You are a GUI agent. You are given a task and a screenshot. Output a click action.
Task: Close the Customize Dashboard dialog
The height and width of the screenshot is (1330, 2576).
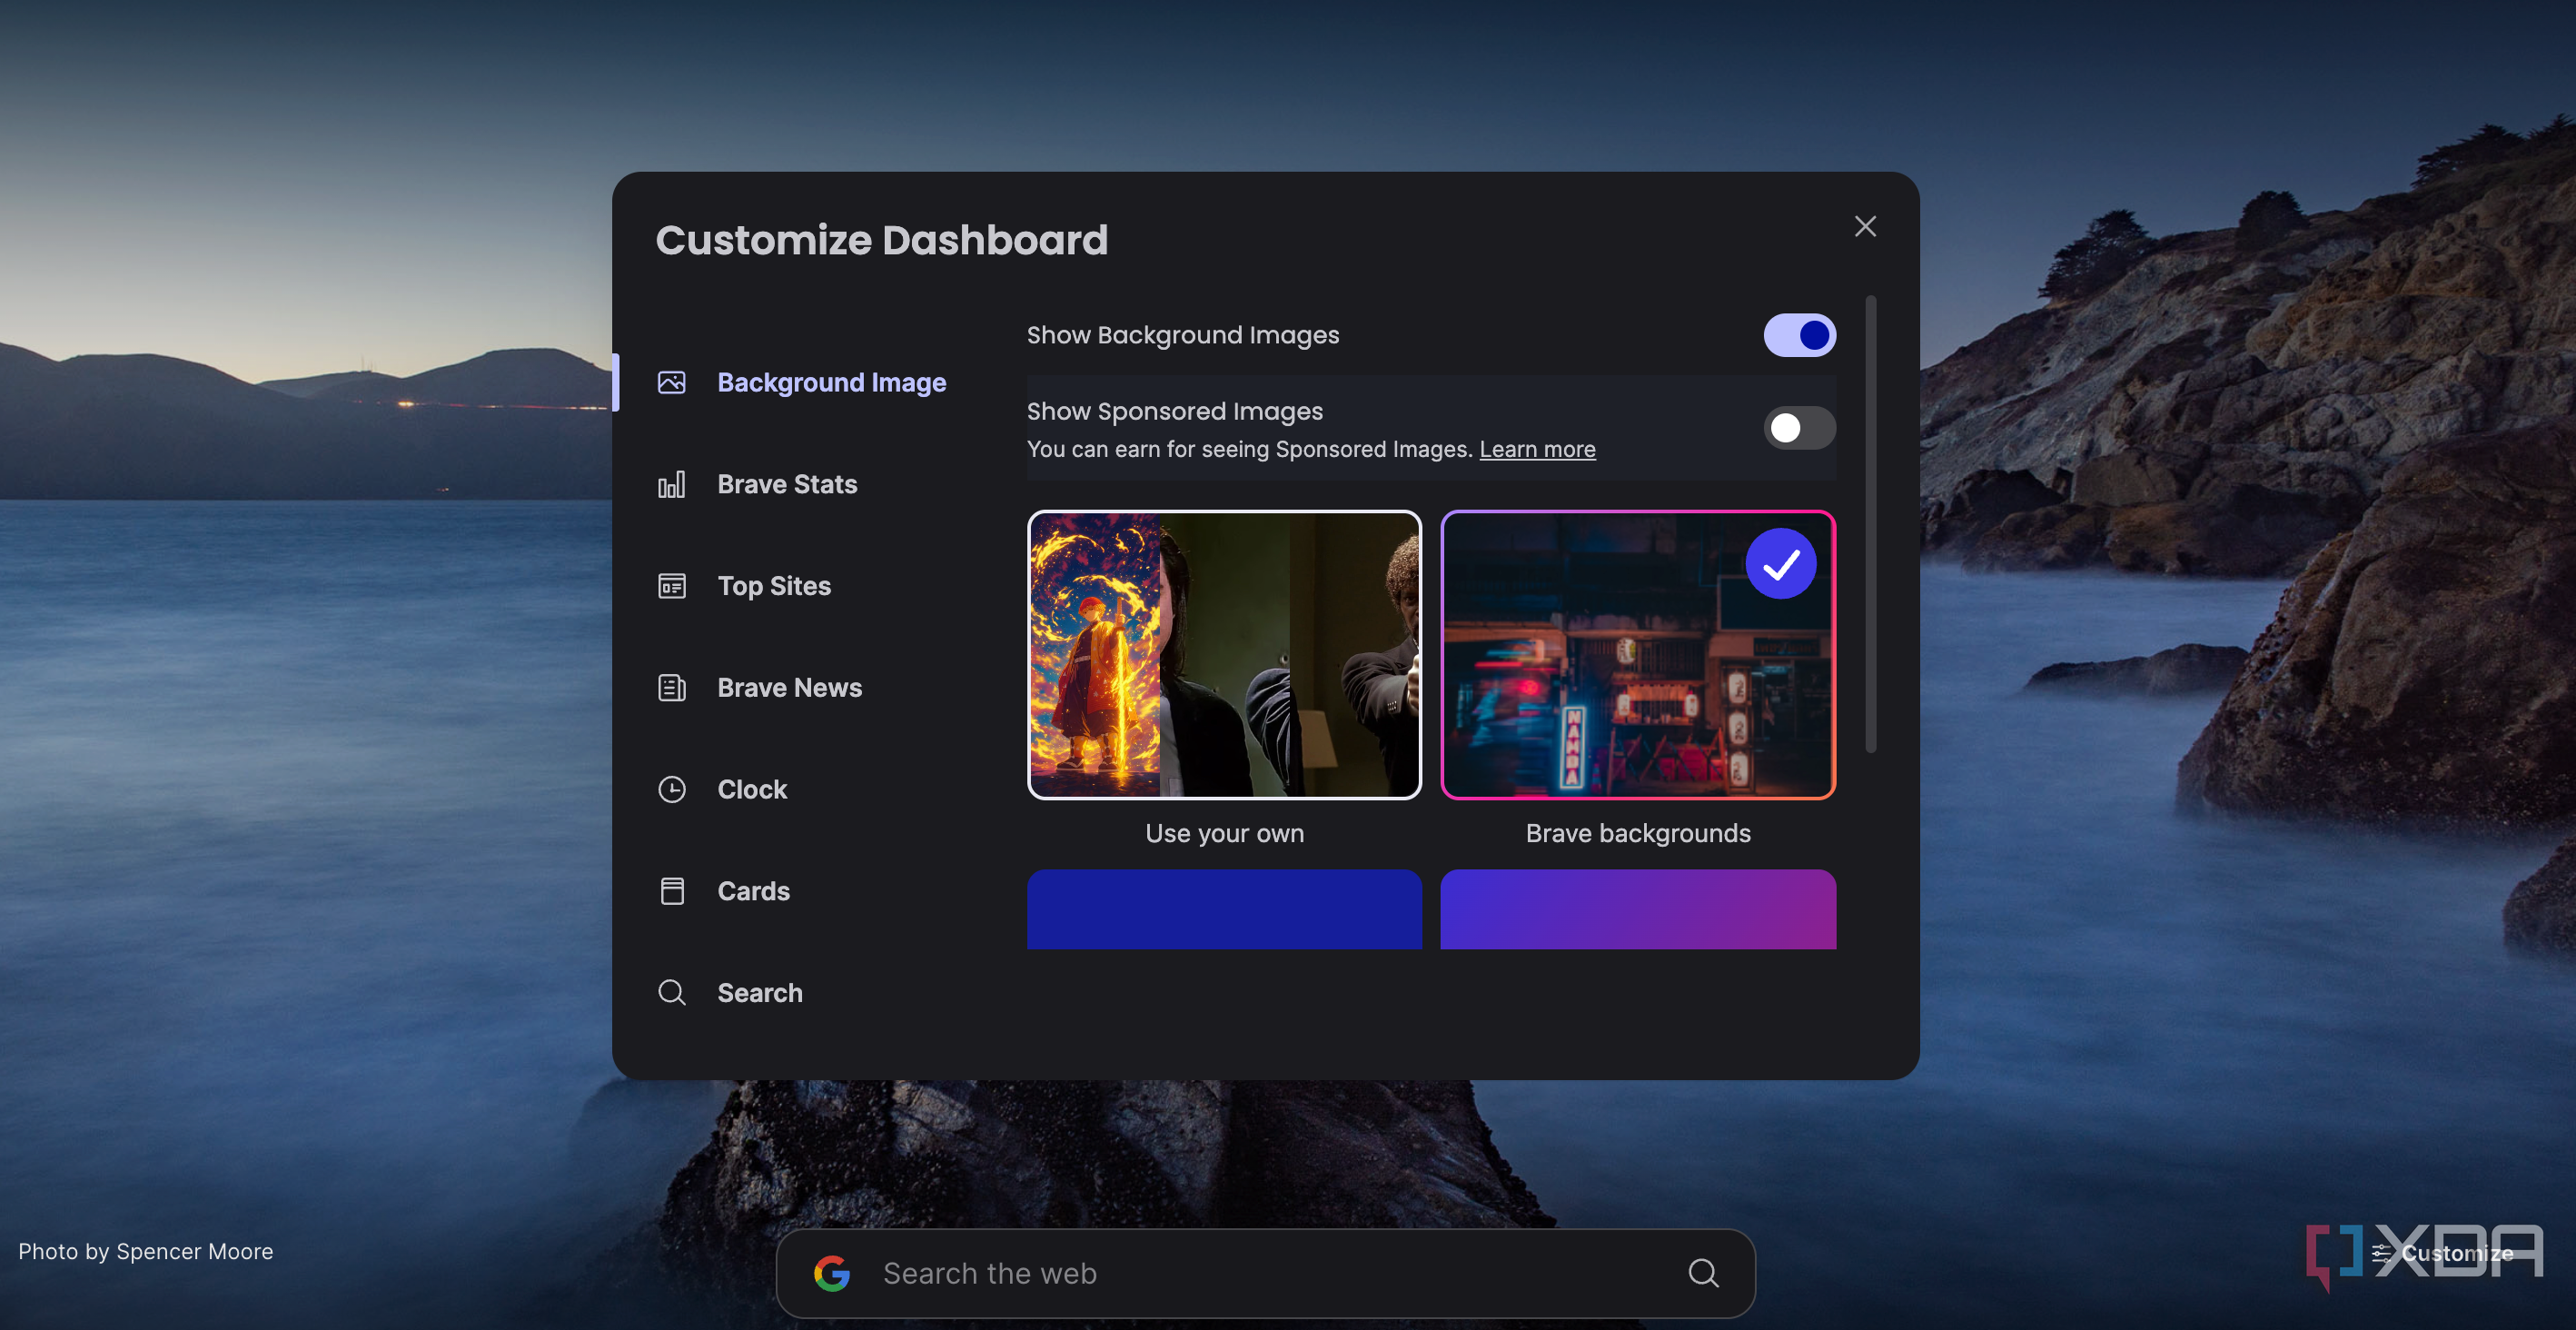point(1865,227)
